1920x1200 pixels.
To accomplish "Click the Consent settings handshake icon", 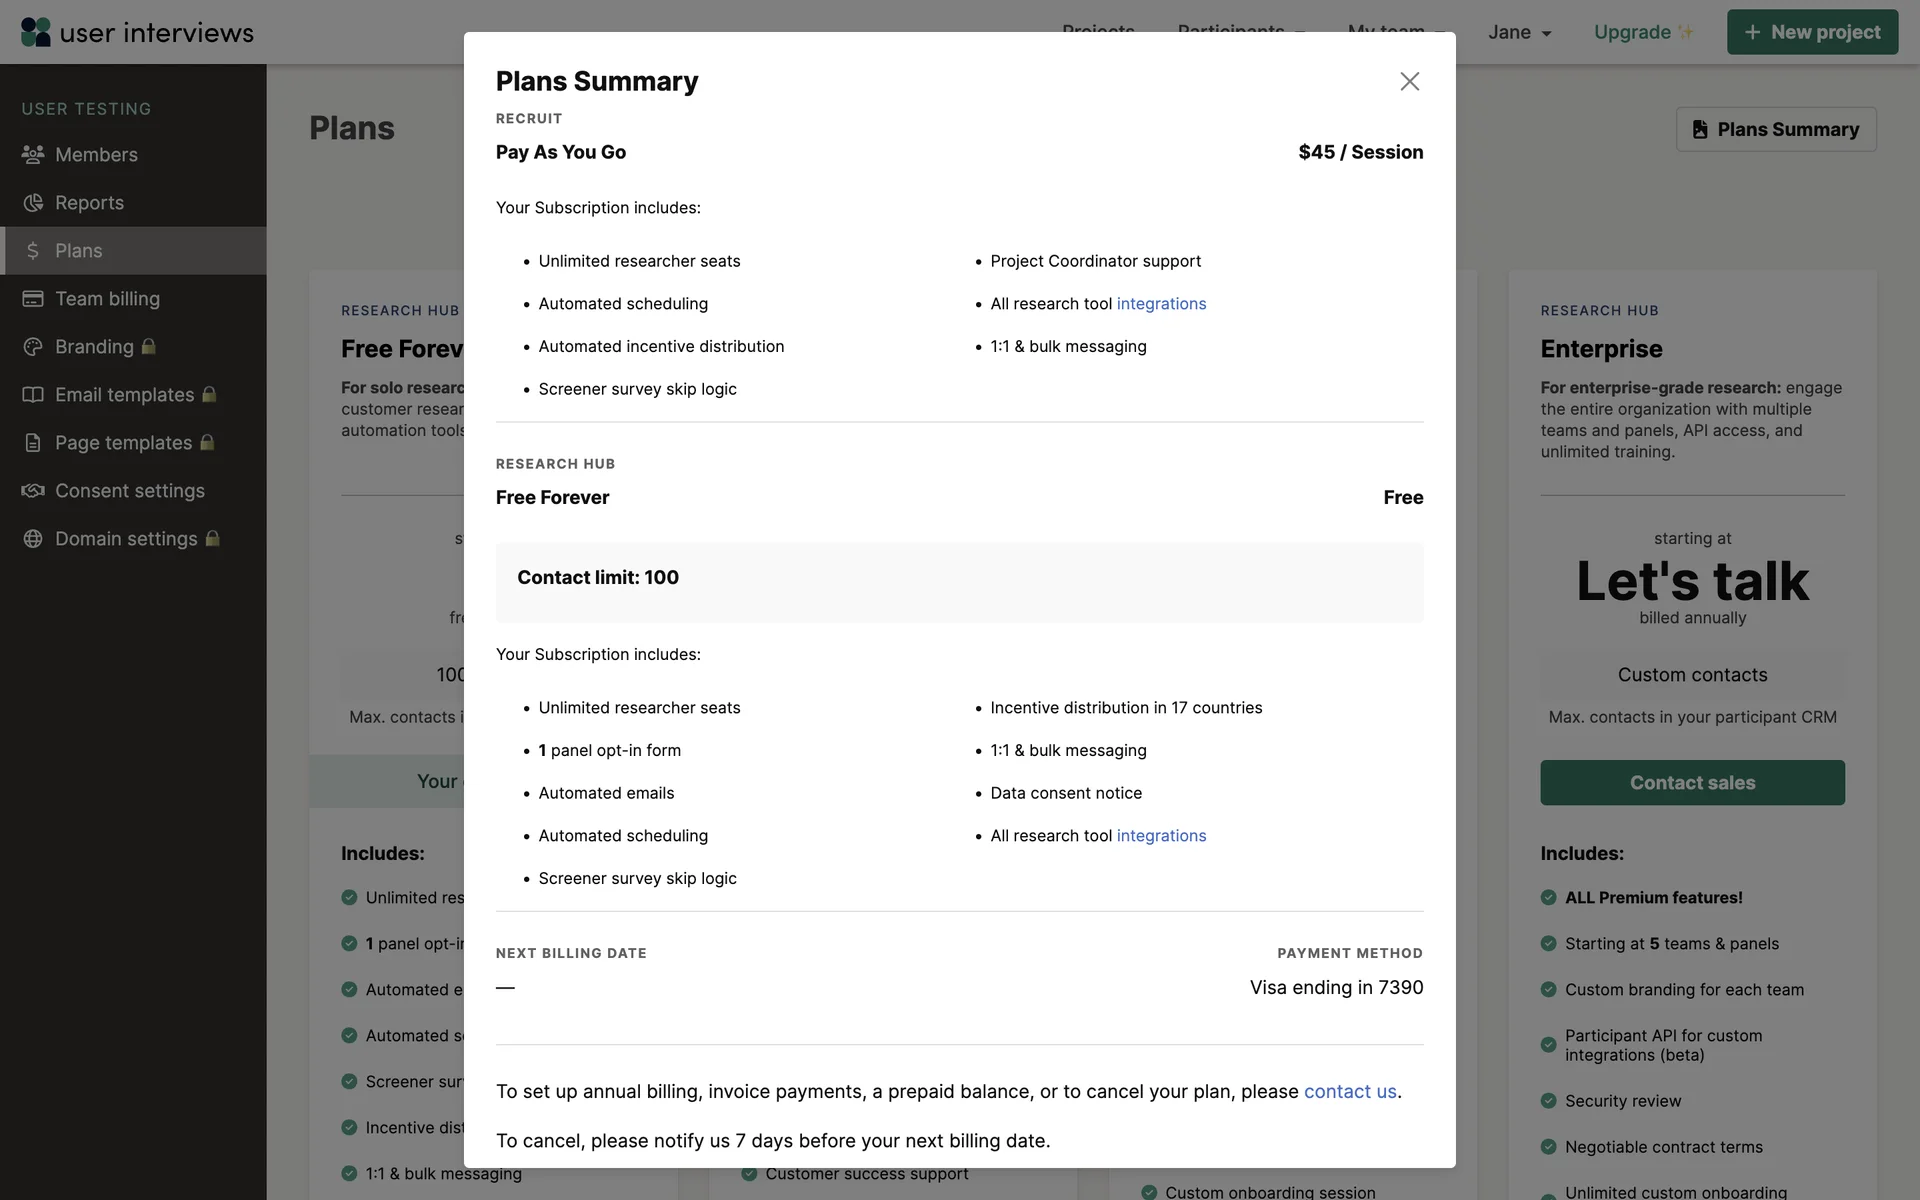I will coord(33,491).
